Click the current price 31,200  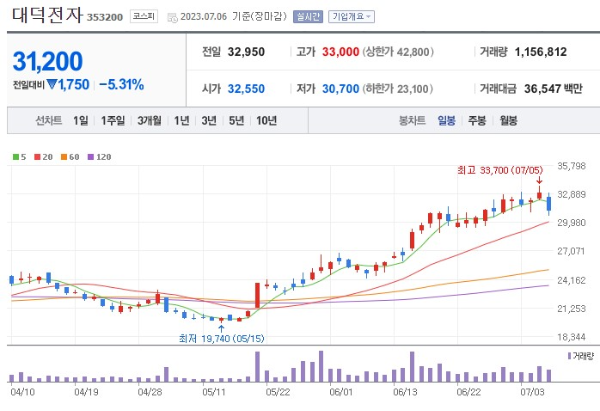pos(47,61)
